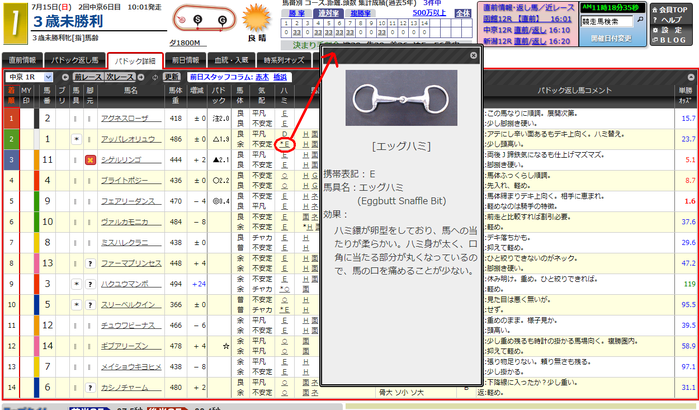Select the パドック詳細 tab
Image resolution: width=699 pixels, height=410 pixels.
[135, 61]
